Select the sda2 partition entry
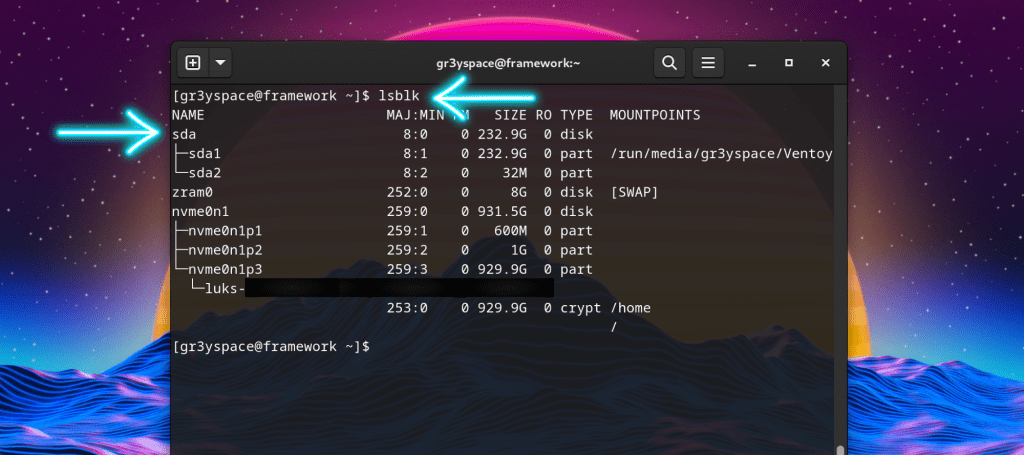The width and height of the screenshot is (1024, 455). pyautogui.click(x=204, y=173)
